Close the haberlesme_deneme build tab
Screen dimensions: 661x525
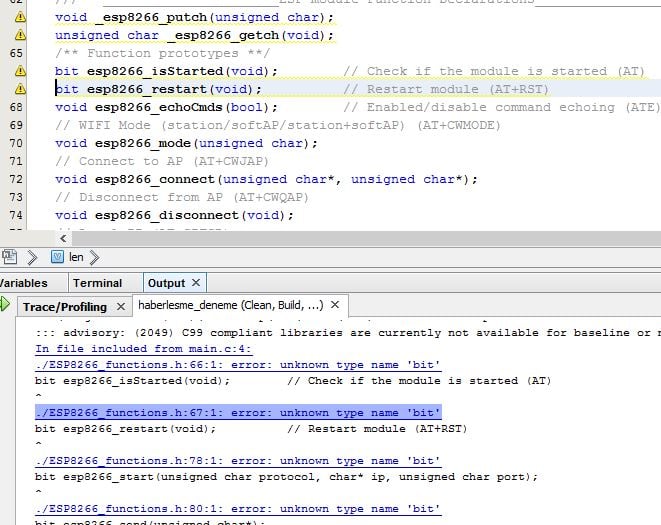coord(335,305)
